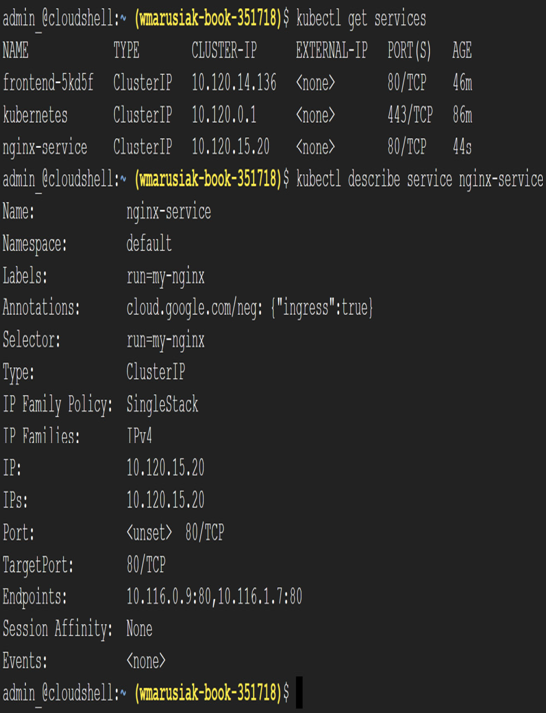Click the kubectl describe service command

click(420, 180)
